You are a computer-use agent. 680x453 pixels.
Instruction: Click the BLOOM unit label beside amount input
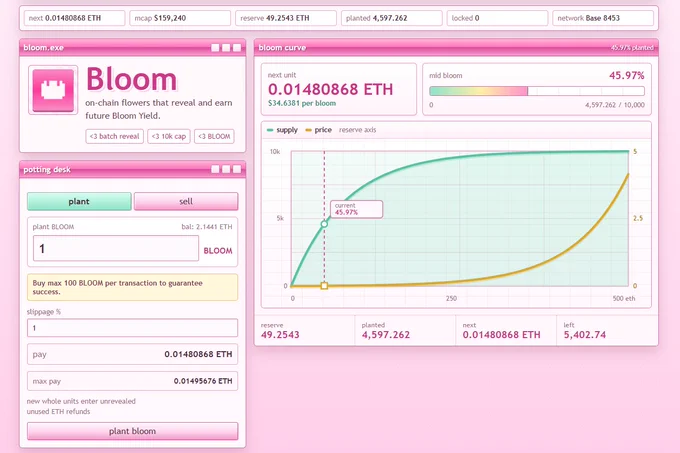[x=218, y=251]
